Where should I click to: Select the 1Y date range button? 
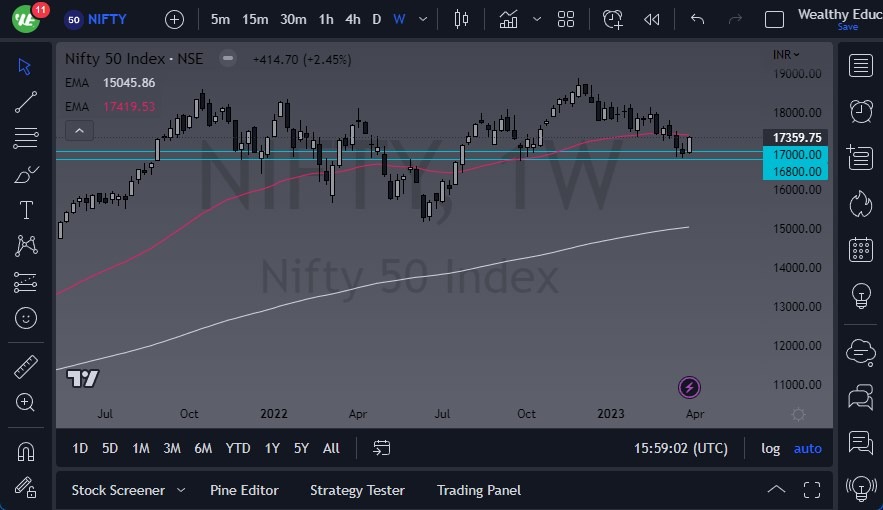(272, 448)
